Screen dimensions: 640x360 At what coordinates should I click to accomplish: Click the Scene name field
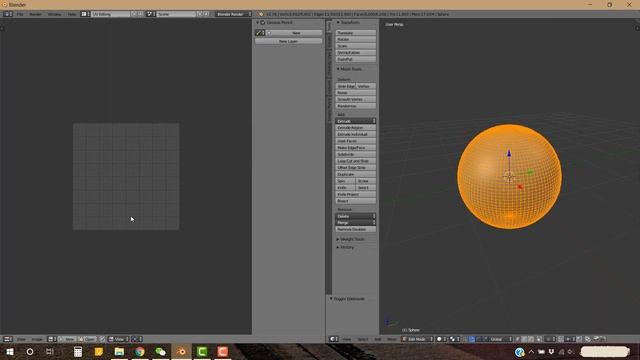176,14
